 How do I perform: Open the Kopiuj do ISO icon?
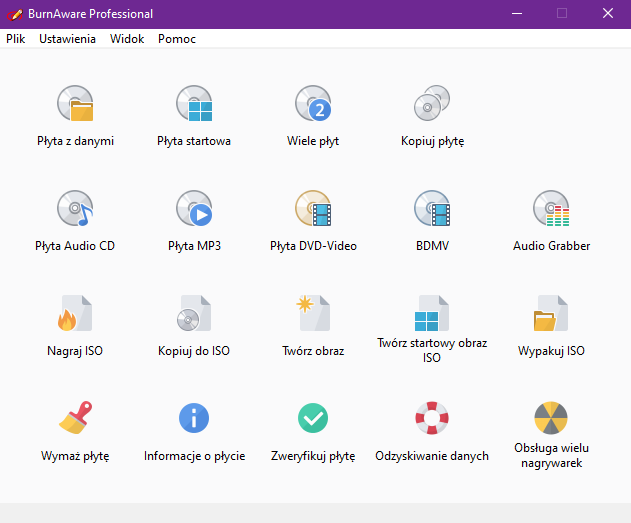[x=194, y=313]
